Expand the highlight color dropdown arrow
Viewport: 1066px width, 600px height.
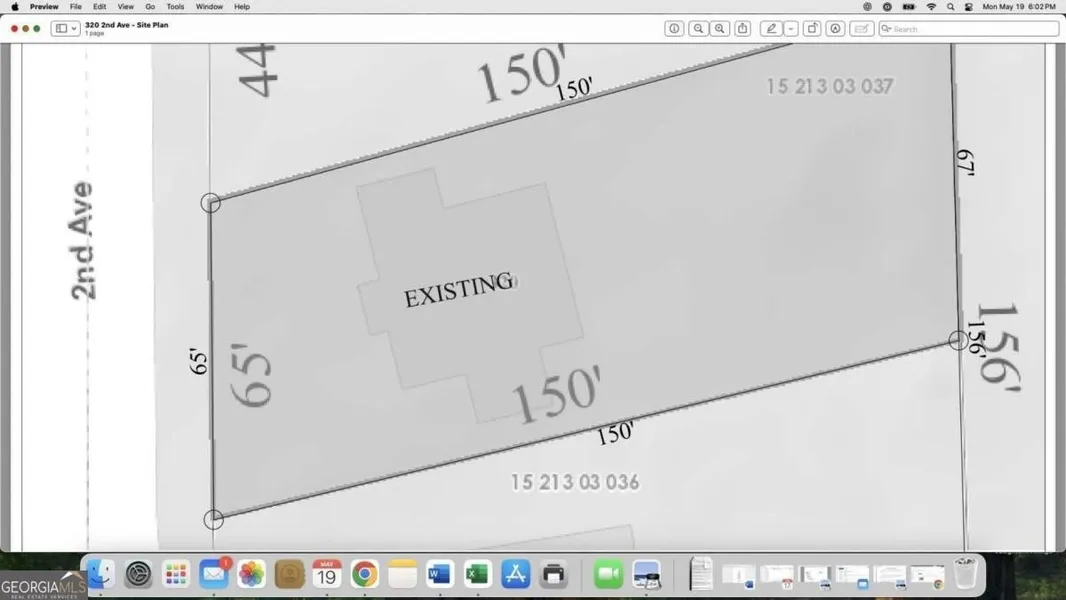(x=790, y=29)
